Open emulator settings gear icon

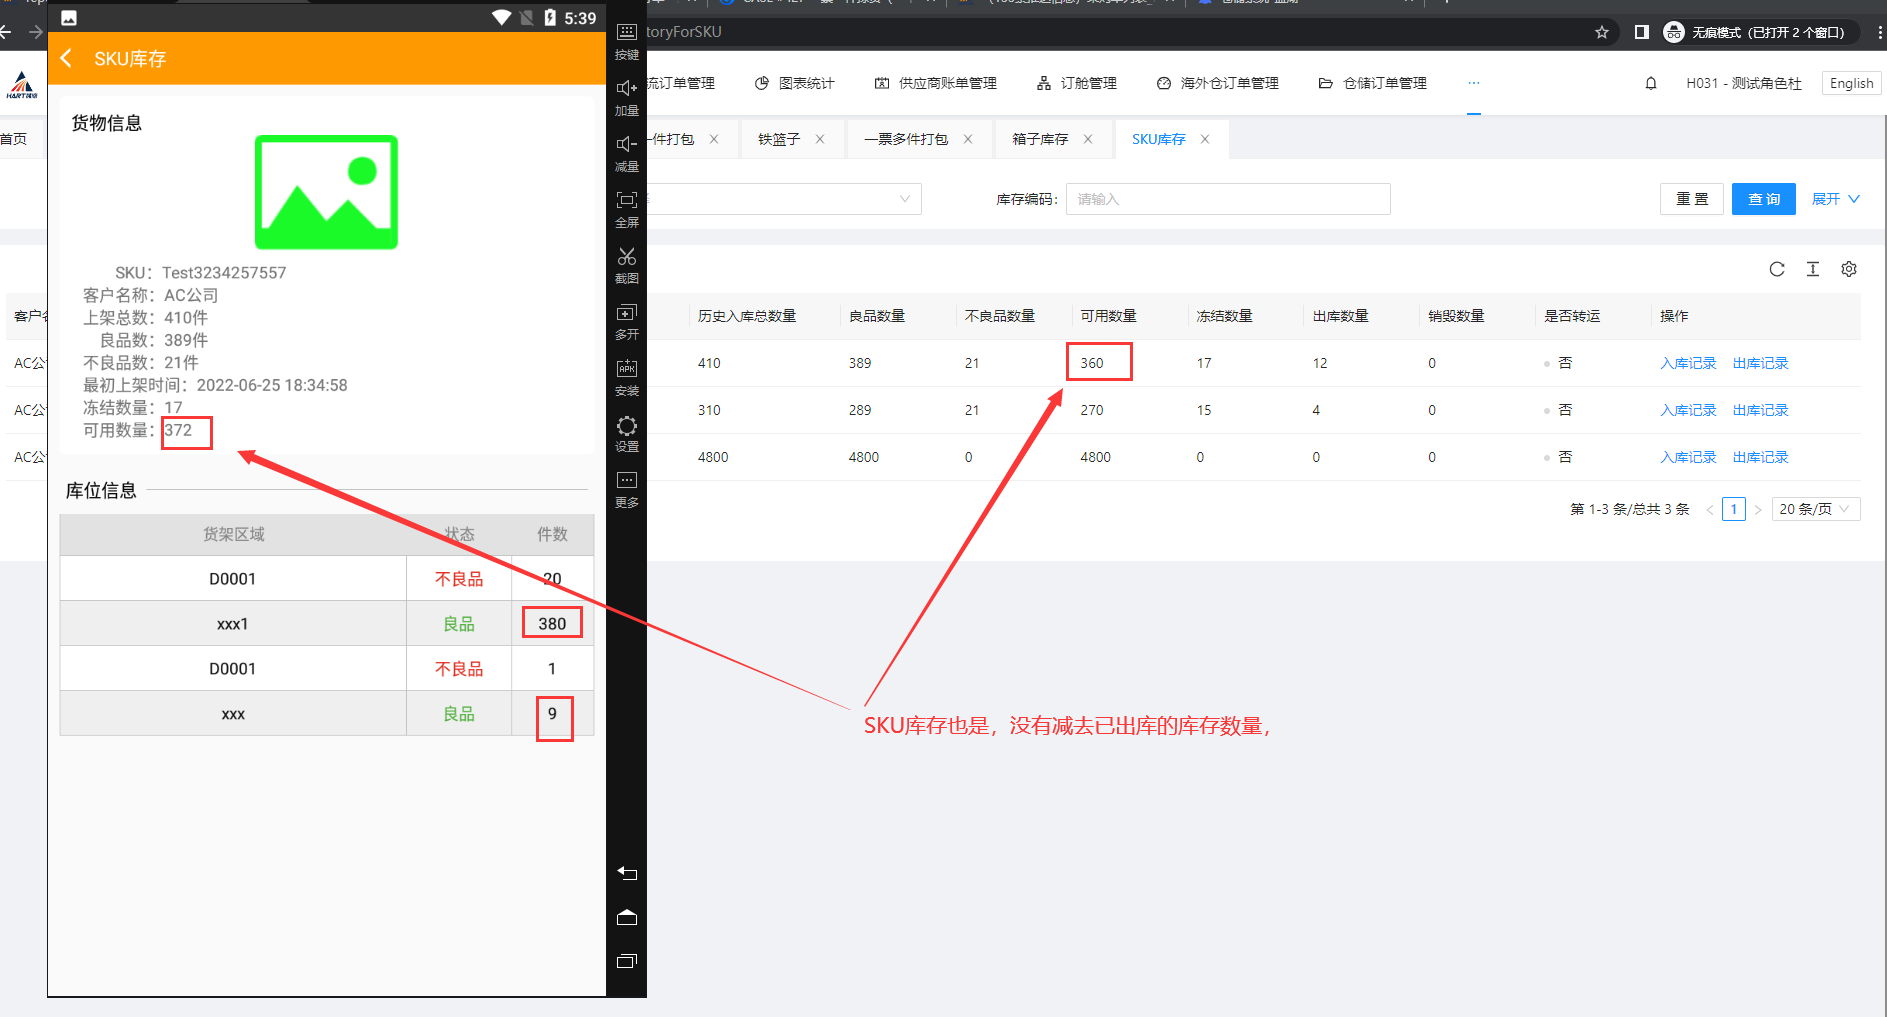627,426
